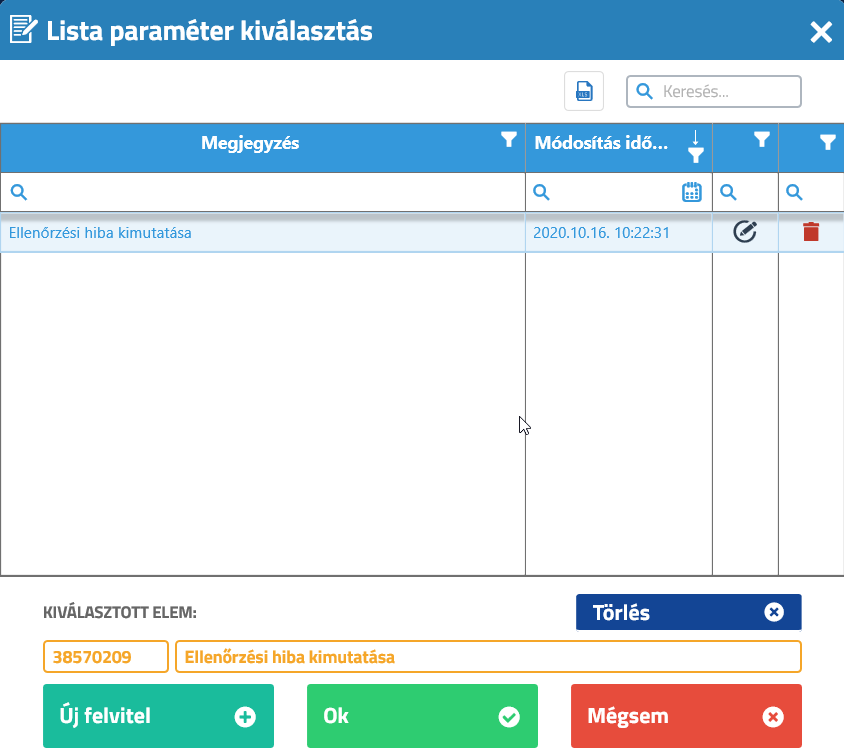The height and width of the screenshot is (752, 844).
Task: Open filter funnel in Módosítás idő column
Action: (695, 155)
